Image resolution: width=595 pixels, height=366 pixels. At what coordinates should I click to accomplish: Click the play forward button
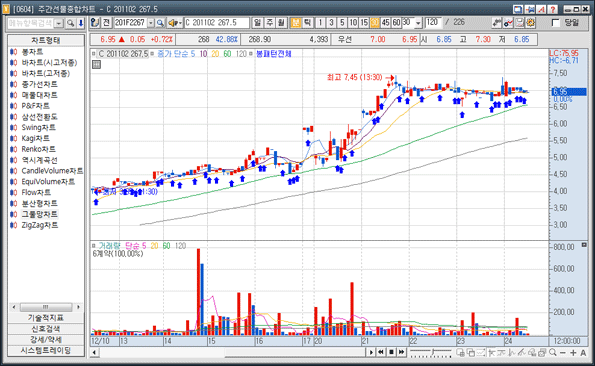pyautogui.click(x=371, y=352)
